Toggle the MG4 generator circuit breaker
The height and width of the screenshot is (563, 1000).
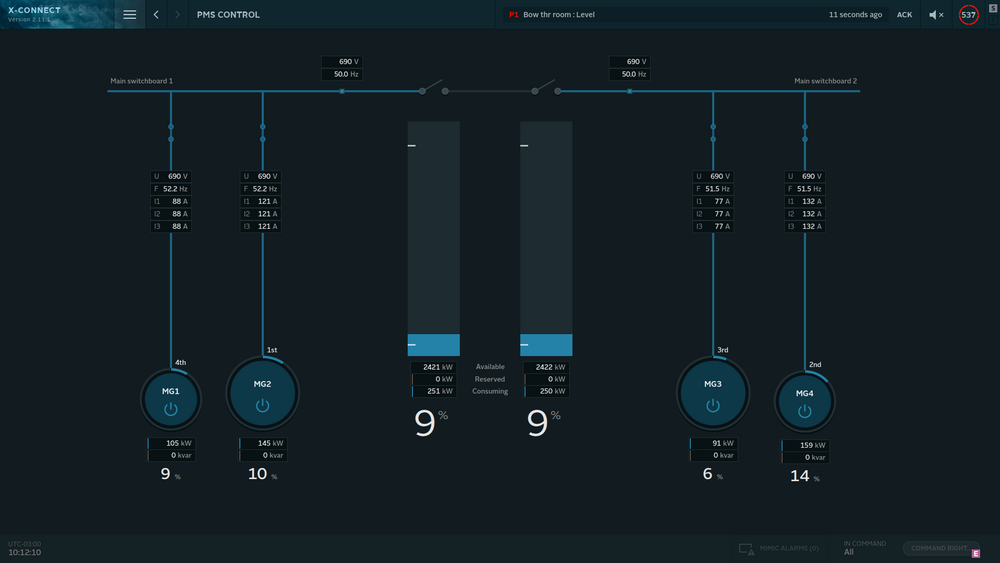coord(805,133)
